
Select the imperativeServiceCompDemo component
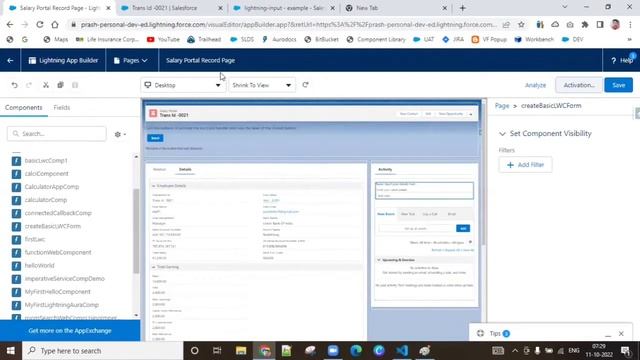click(x=64, y=278)
